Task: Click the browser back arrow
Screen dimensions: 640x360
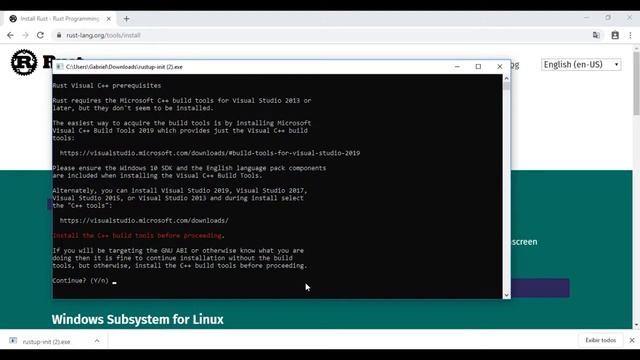Action: [x=10, y=36]
